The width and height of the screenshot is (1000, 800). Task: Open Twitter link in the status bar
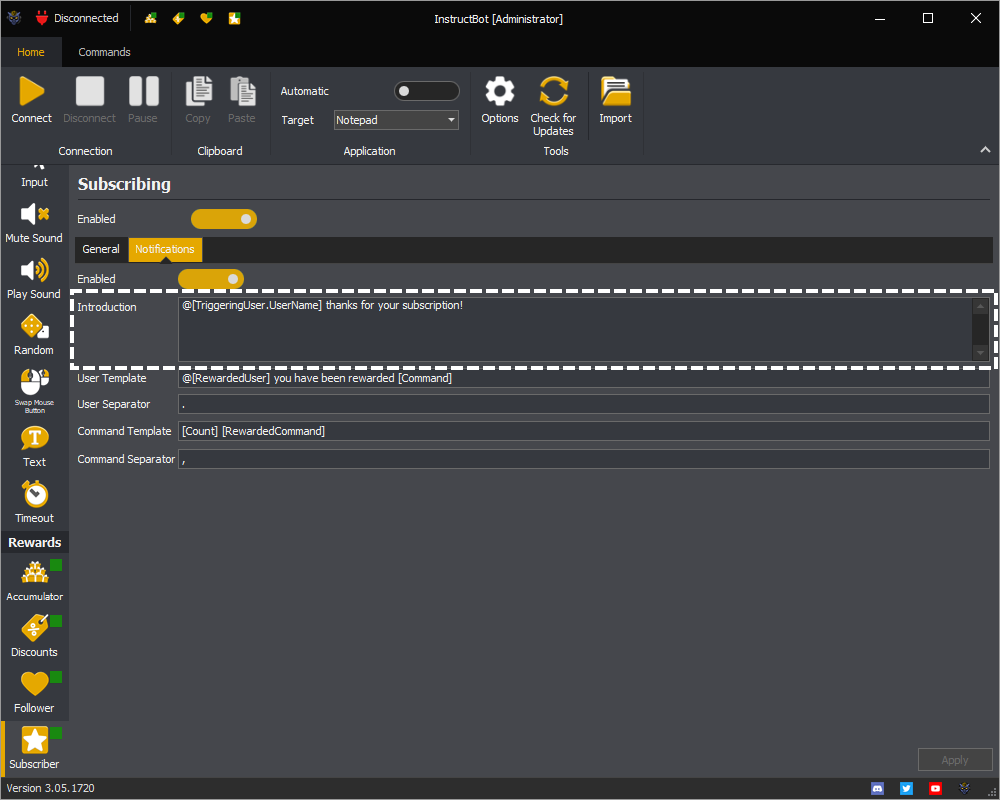point(906,789)
